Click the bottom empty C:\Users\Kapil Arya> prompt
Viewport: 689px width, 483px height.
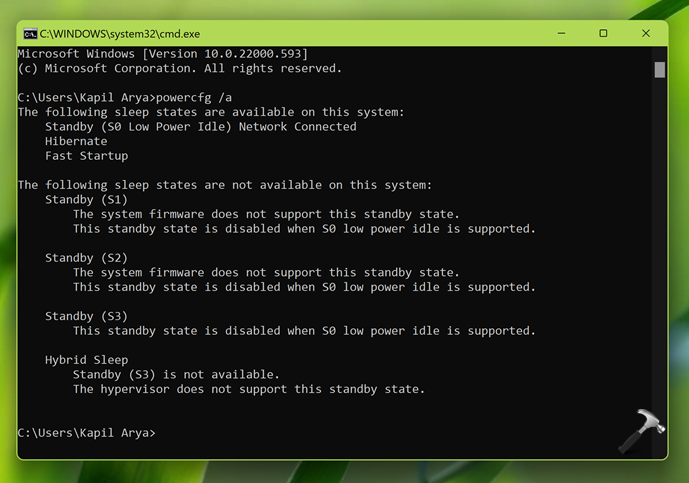pyautogui.click(x=87, y=433)
